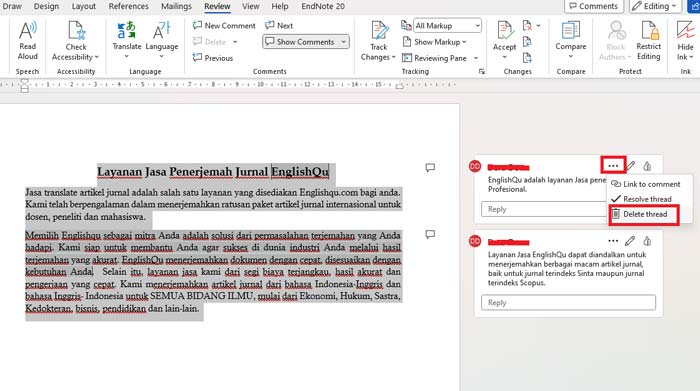Click Restrict Editing
This screenshot has width=700, height=391.
click(x=648, y=41)
